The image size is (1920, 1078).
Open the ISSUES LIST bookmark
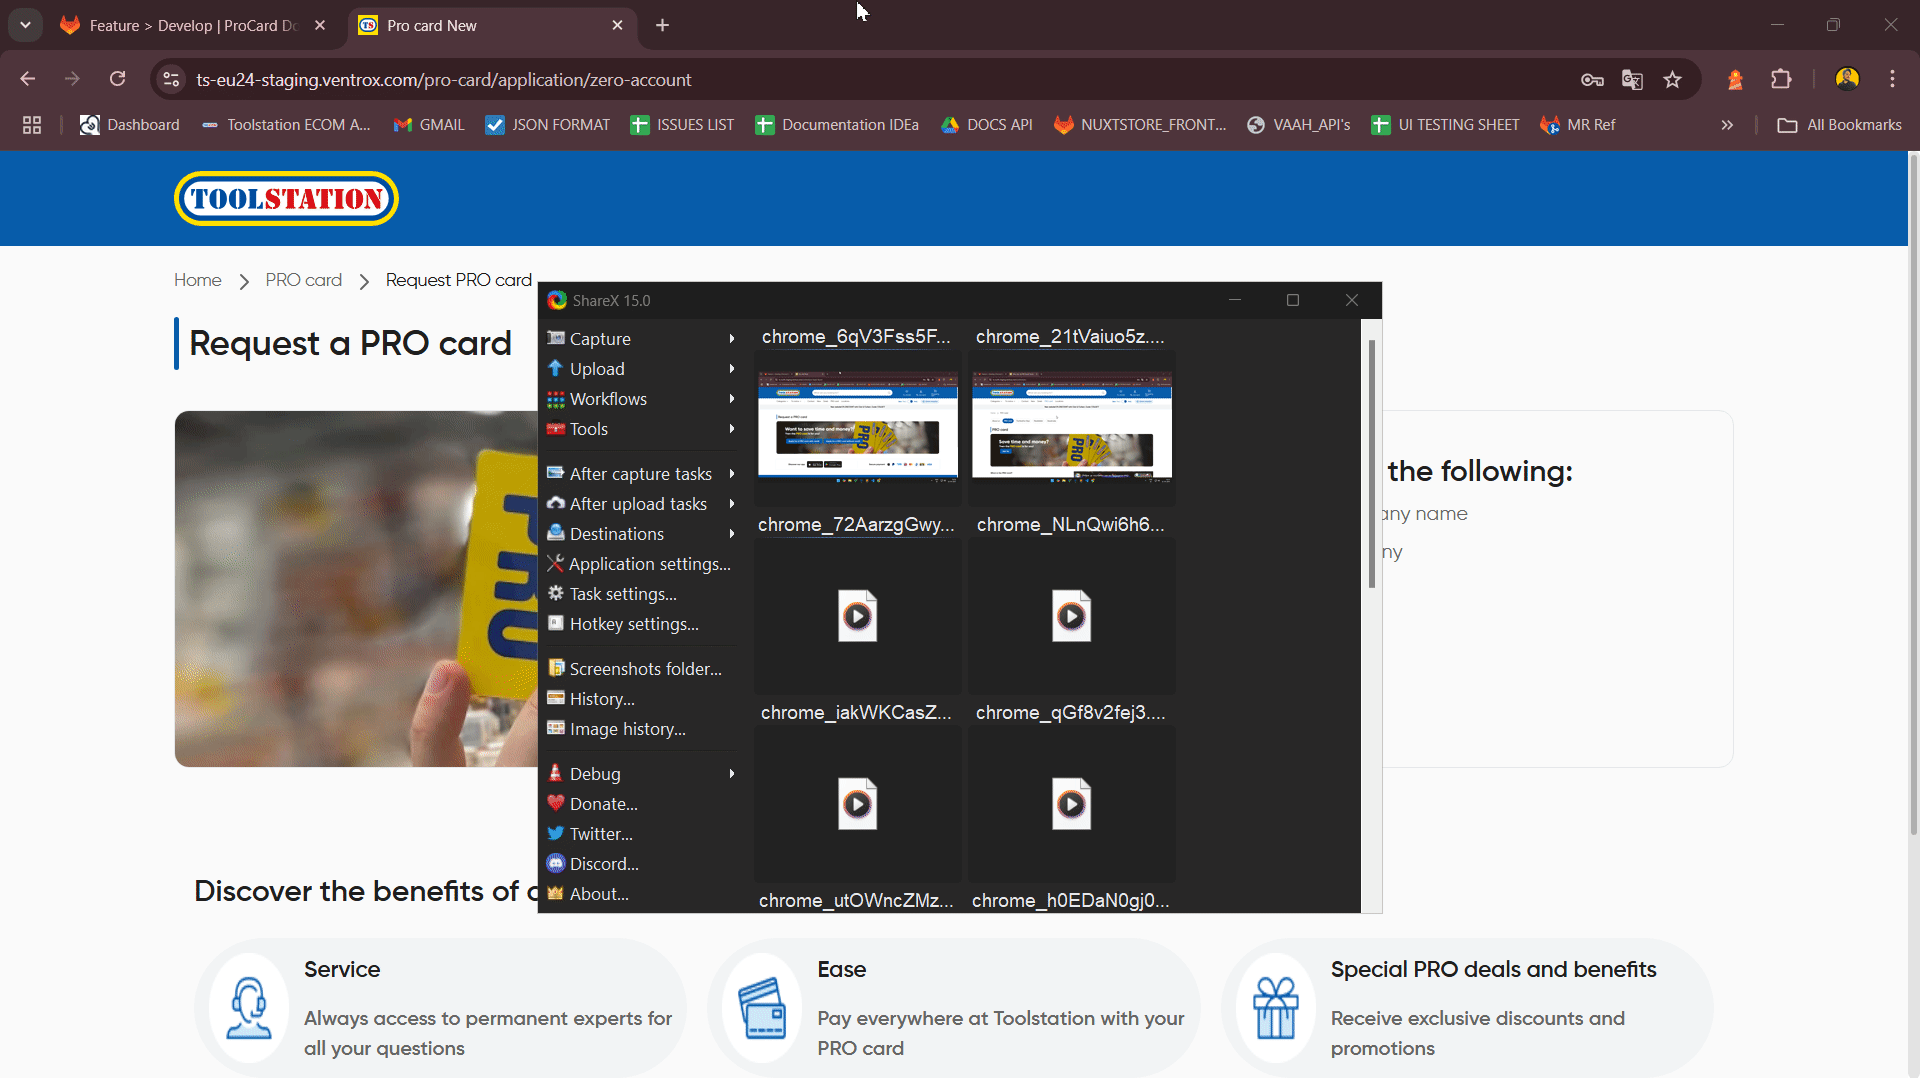coord(682,125)
